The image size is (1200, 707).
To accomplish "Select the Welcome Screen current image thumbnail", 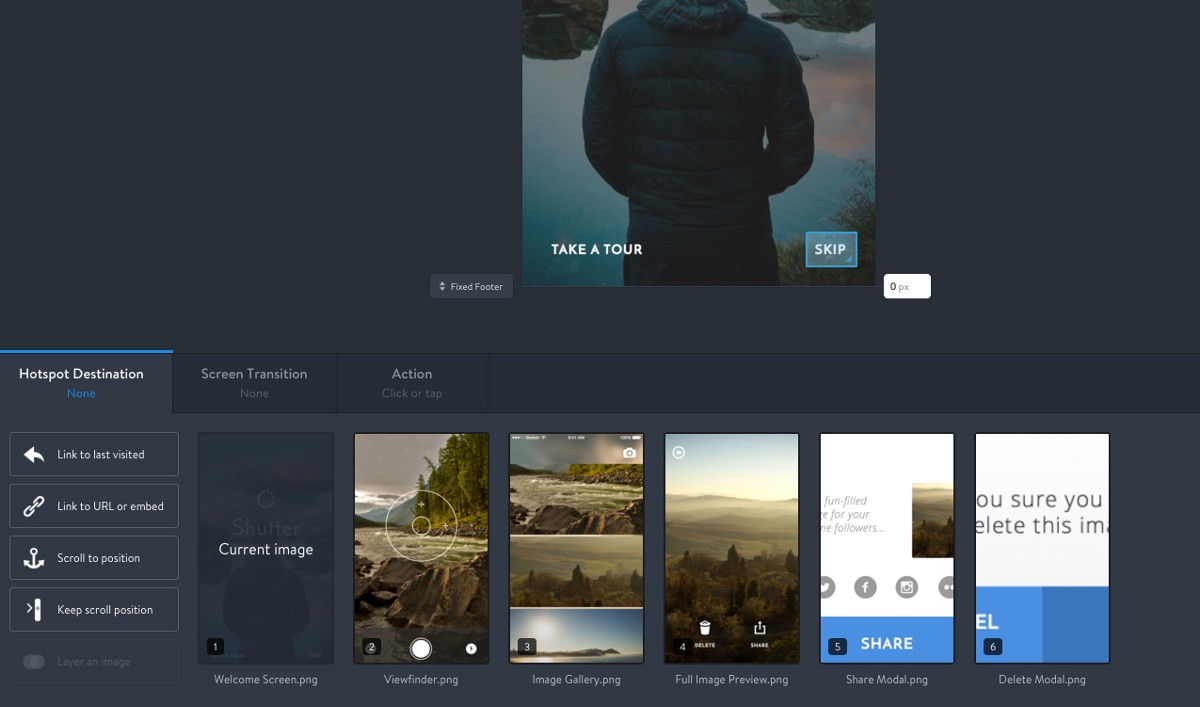I will tap(266, 548).
